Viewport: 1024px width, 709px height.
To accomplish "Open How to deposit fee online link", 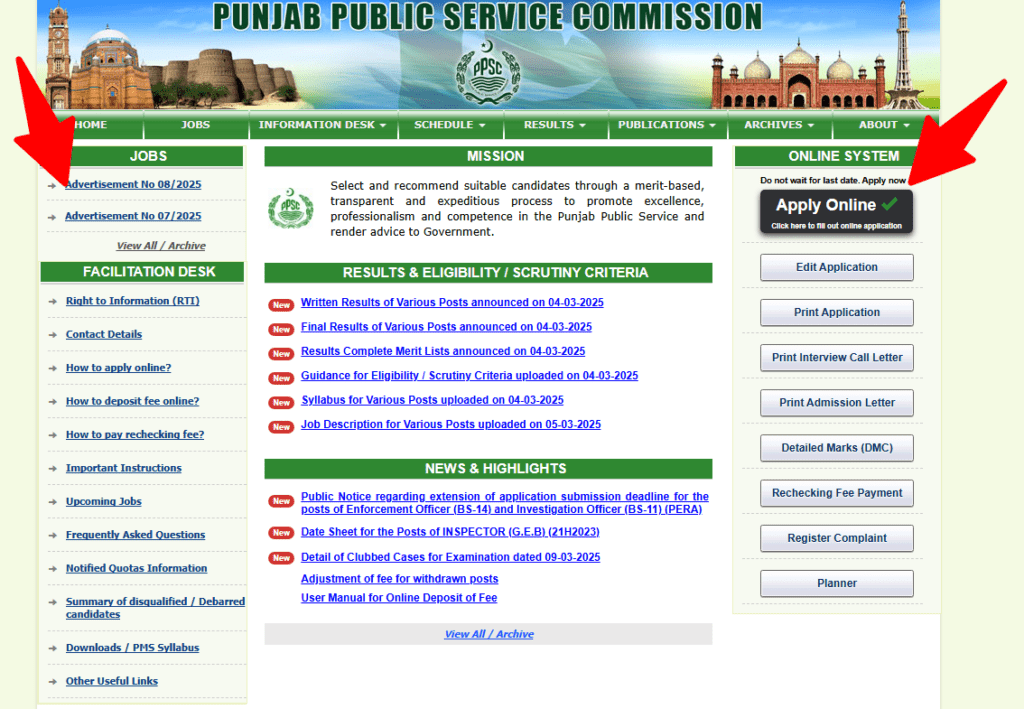I will coord(133,401).
